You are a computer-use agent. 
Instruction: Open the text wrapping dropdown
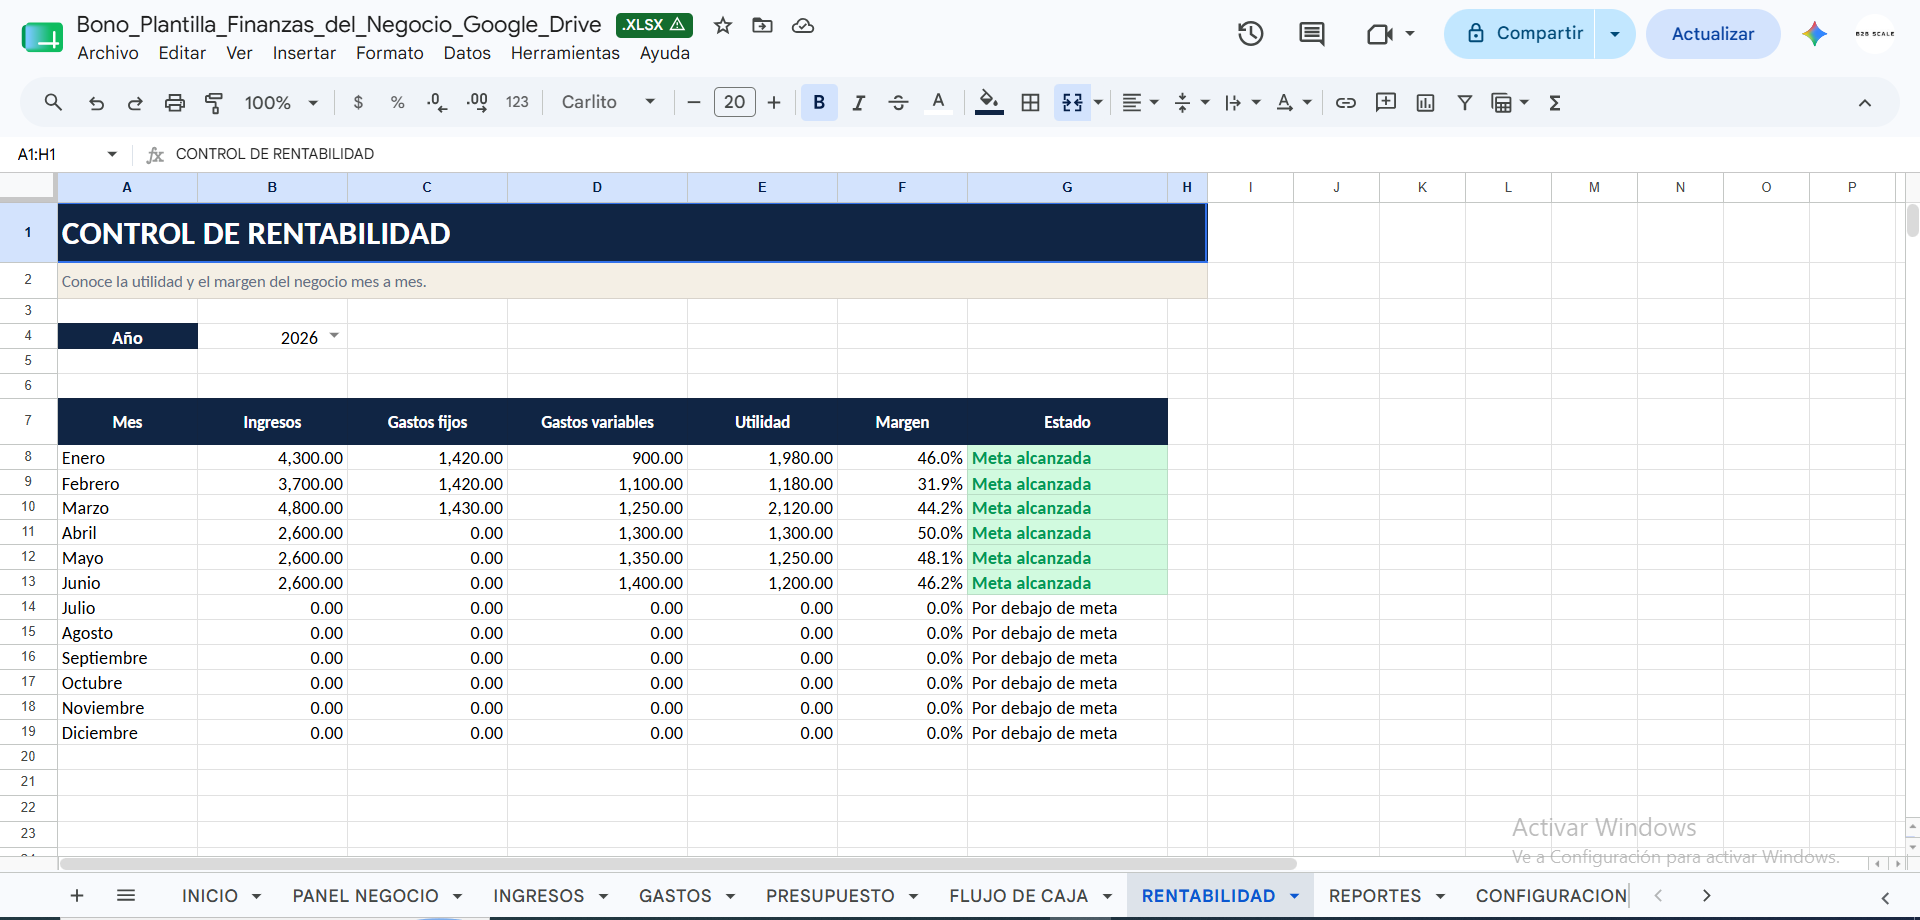click(x=1242, y=102)
